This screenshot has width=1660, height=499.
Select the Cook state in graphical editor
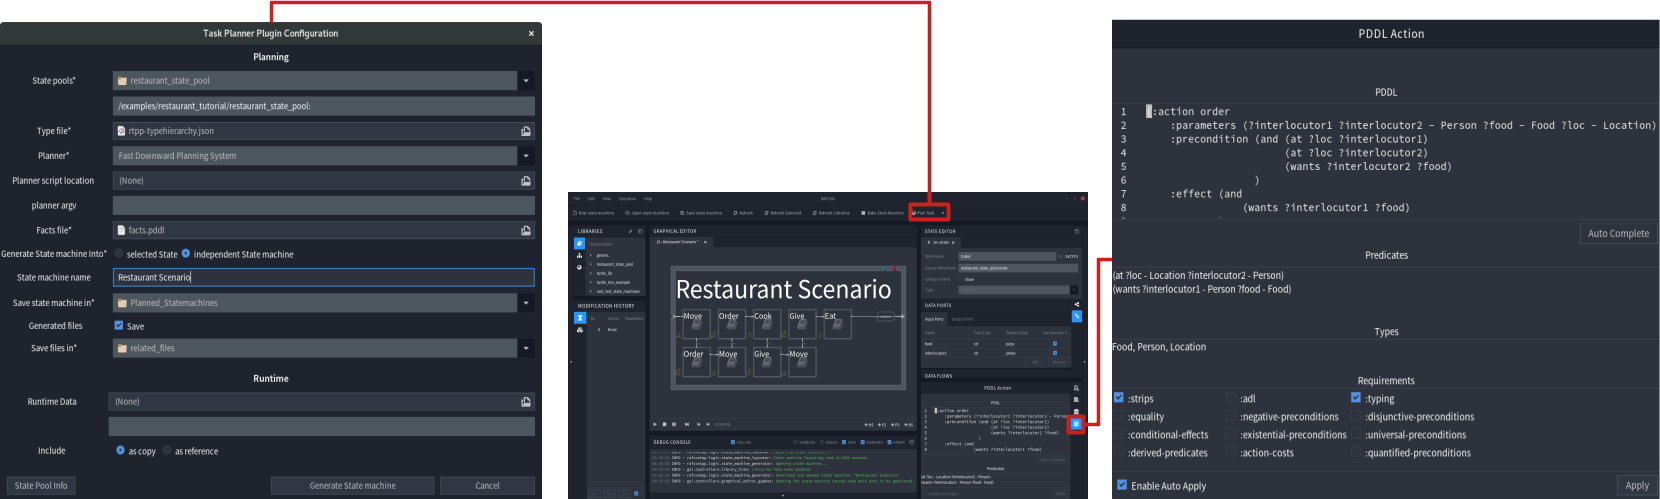(765, 323)
